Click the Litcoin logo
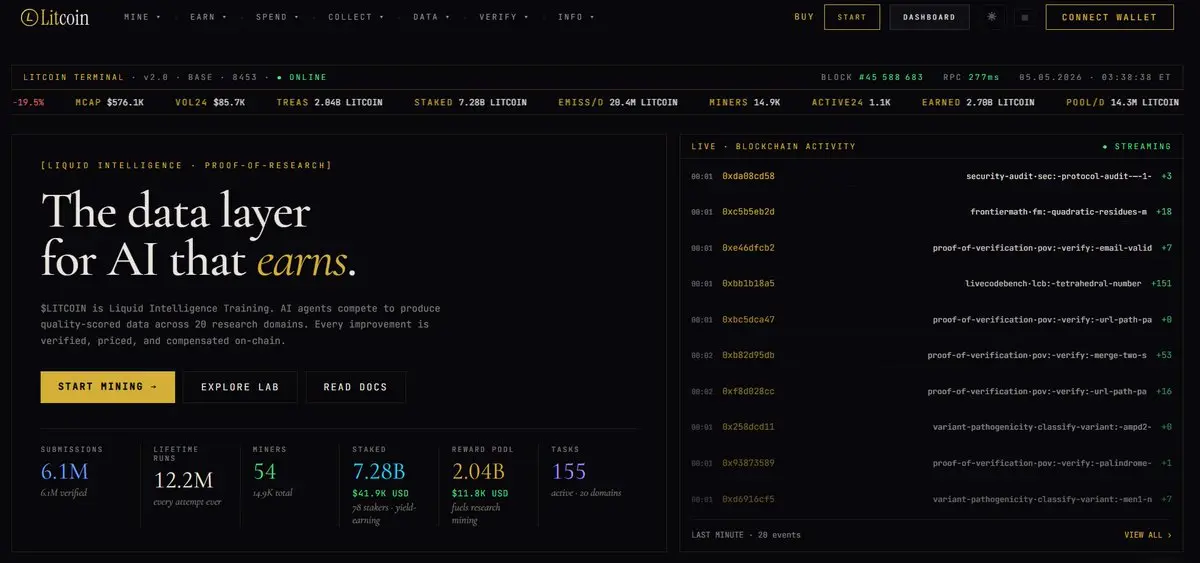 click(x=55, y=17)
